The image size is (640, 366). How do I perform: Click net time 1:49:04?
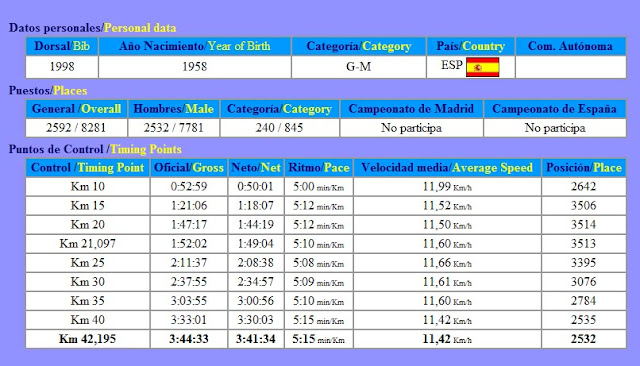pyautogui.click(x=256, y=244)
